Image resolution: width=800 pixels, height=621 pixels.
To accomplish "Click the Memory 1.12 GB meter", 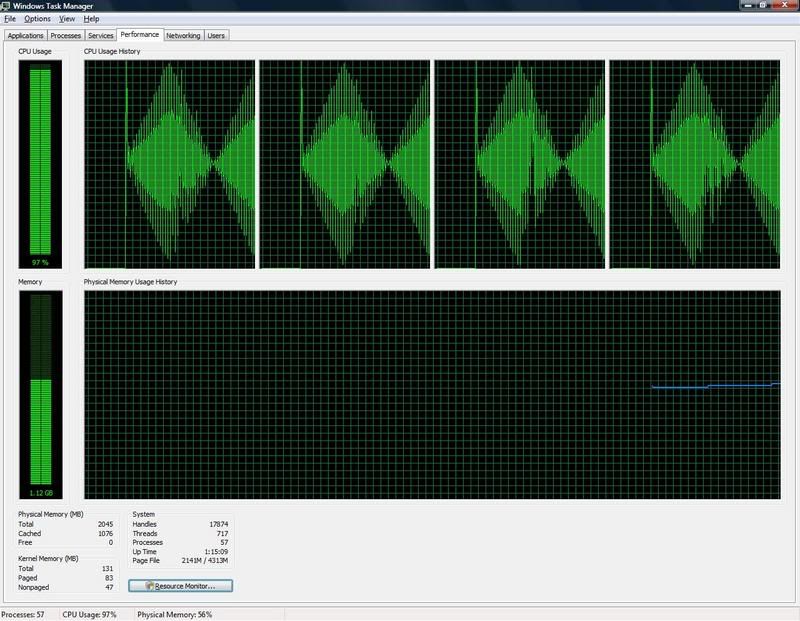I will [x=40, y=395].
